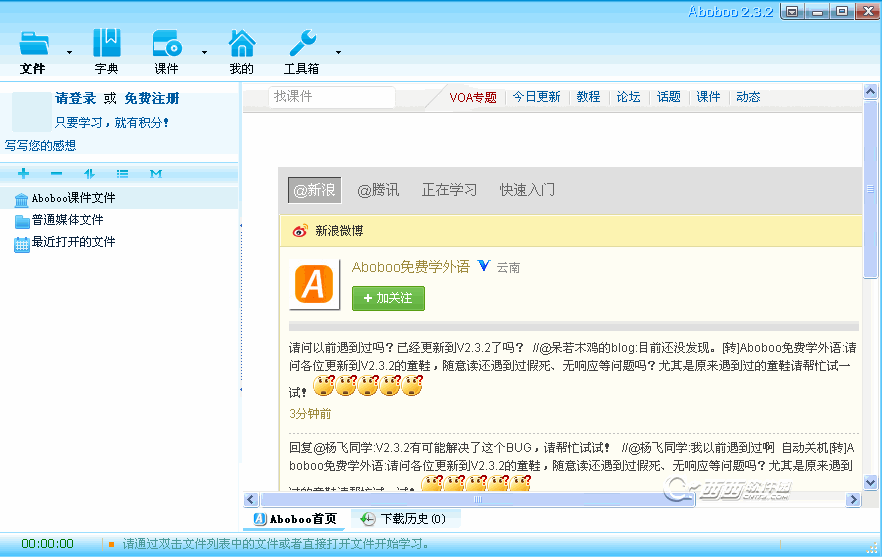Remove file with minus icon
The height and width of the screenshot is (557, 882).
tap(56, 173)
